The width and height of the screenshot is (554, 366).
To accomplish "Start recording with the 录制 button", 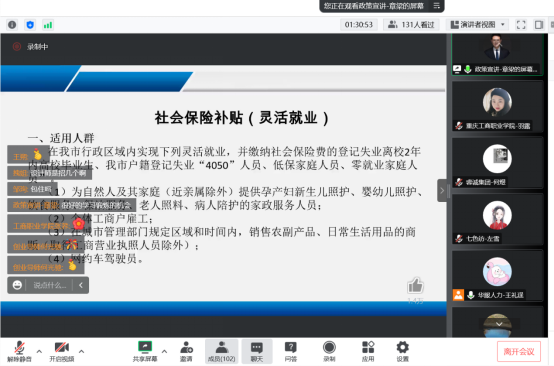I will coord(329,352).
